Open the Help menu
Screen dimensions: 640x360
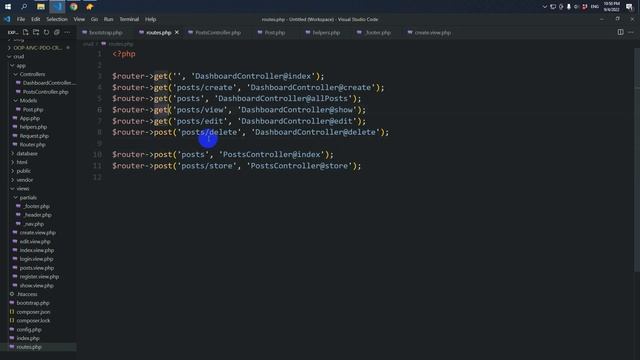[x=151, y=19]
